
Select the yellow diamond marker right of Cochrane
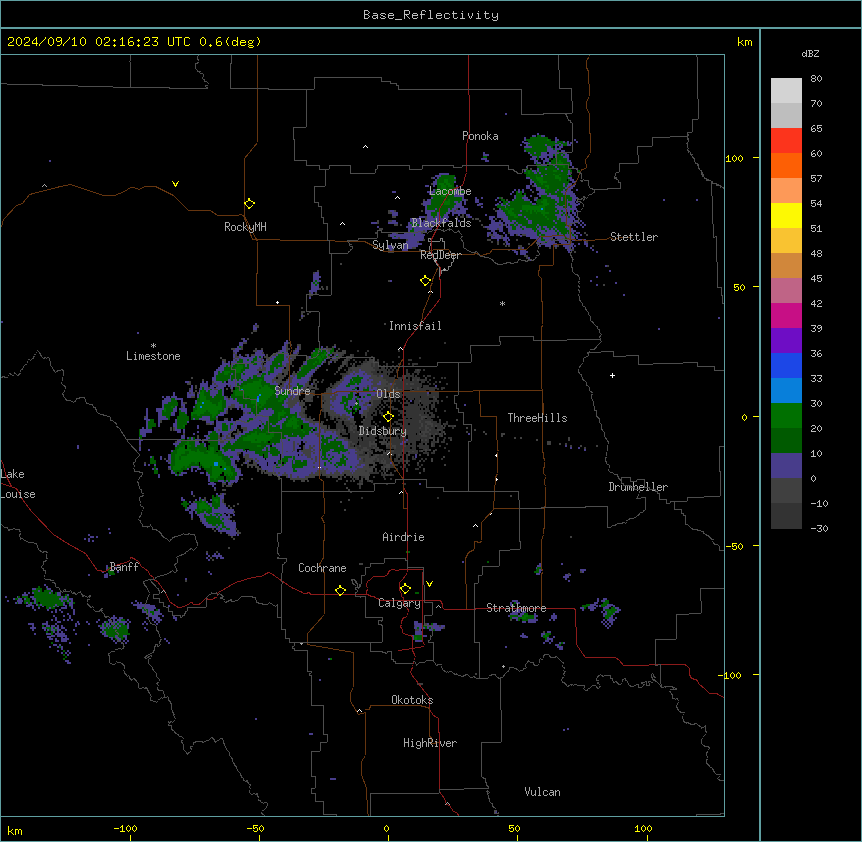click(340, 590)
